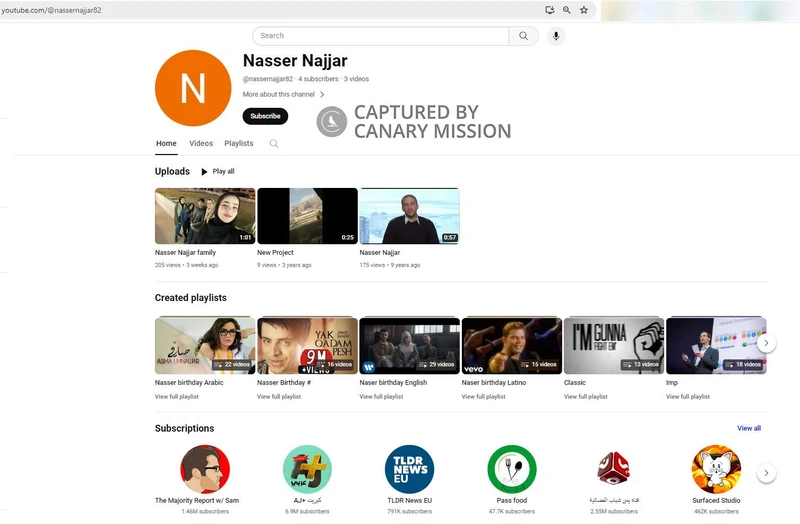
Task: Open Nasser Najjar family video thumbnail
Action: pos(205,216)
